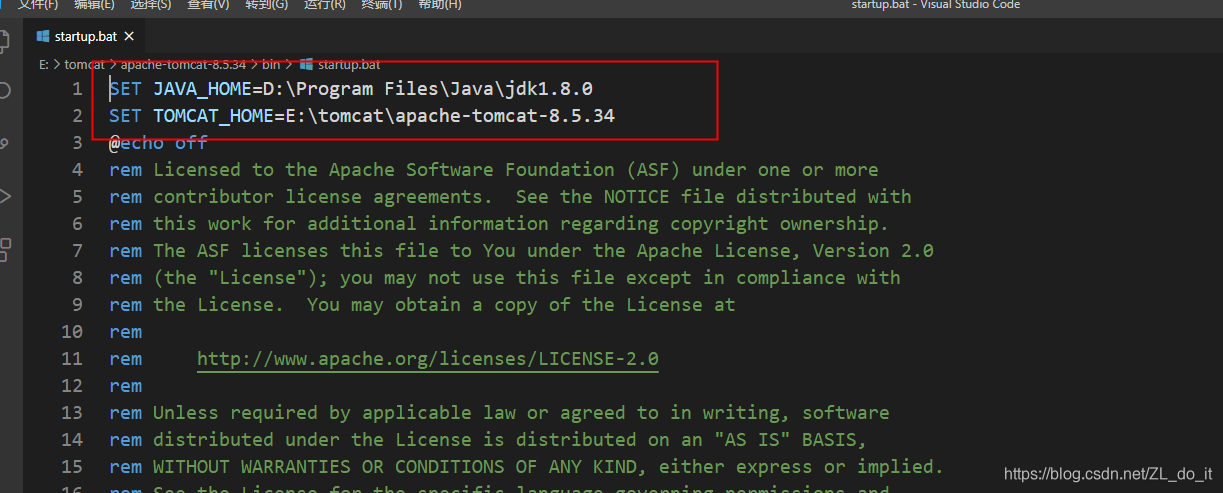Click the '@echo off' line
This screenshot has width=1223, height=493.
click(x=158, y=143)
